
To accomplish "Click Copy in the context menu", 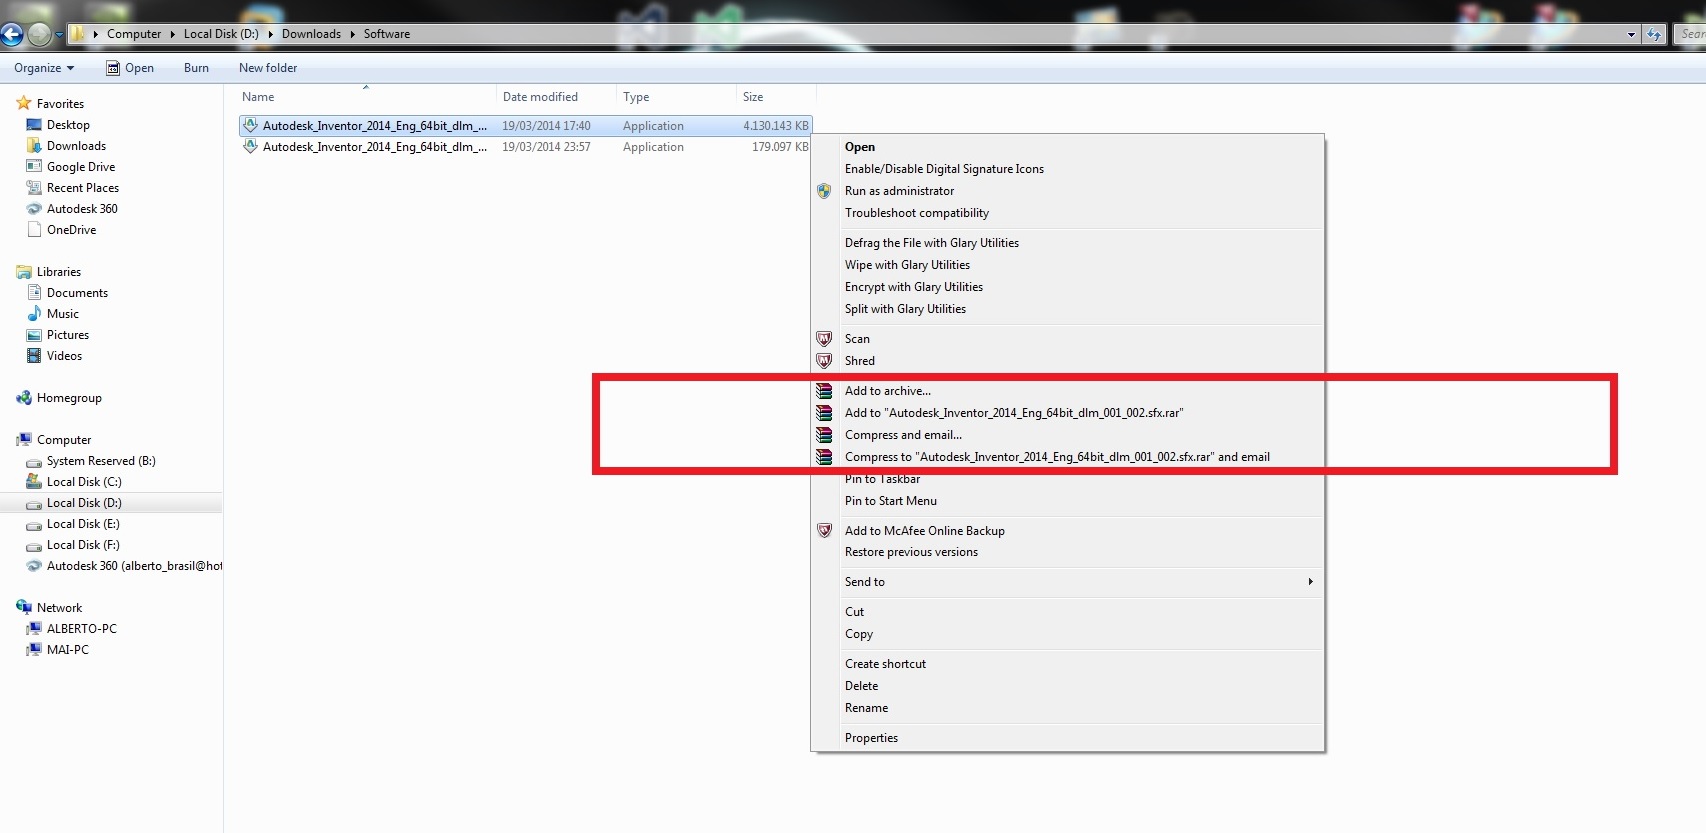I will (859, 634).
